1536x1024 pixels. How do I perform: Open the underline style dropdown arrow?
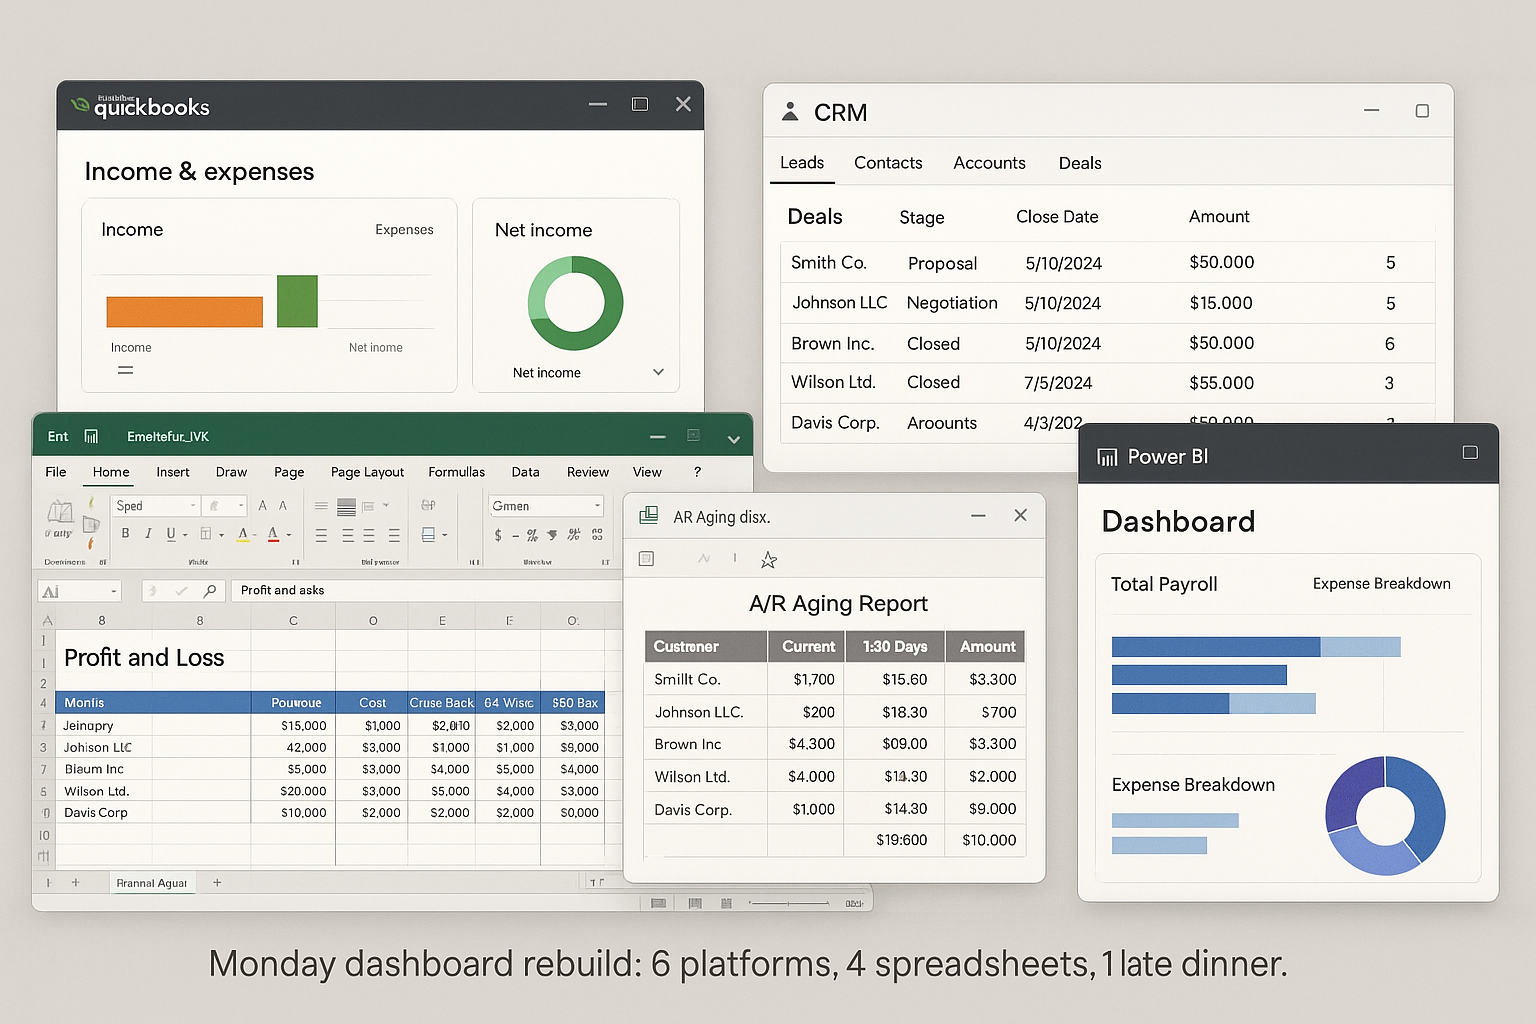click(x=185, y=535)
